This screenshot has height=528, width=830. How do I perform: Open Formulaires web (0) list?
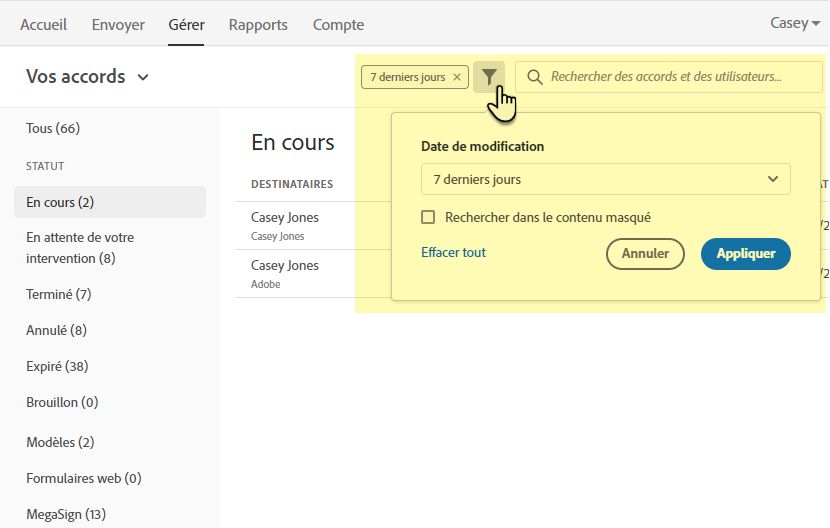(84, 478)
